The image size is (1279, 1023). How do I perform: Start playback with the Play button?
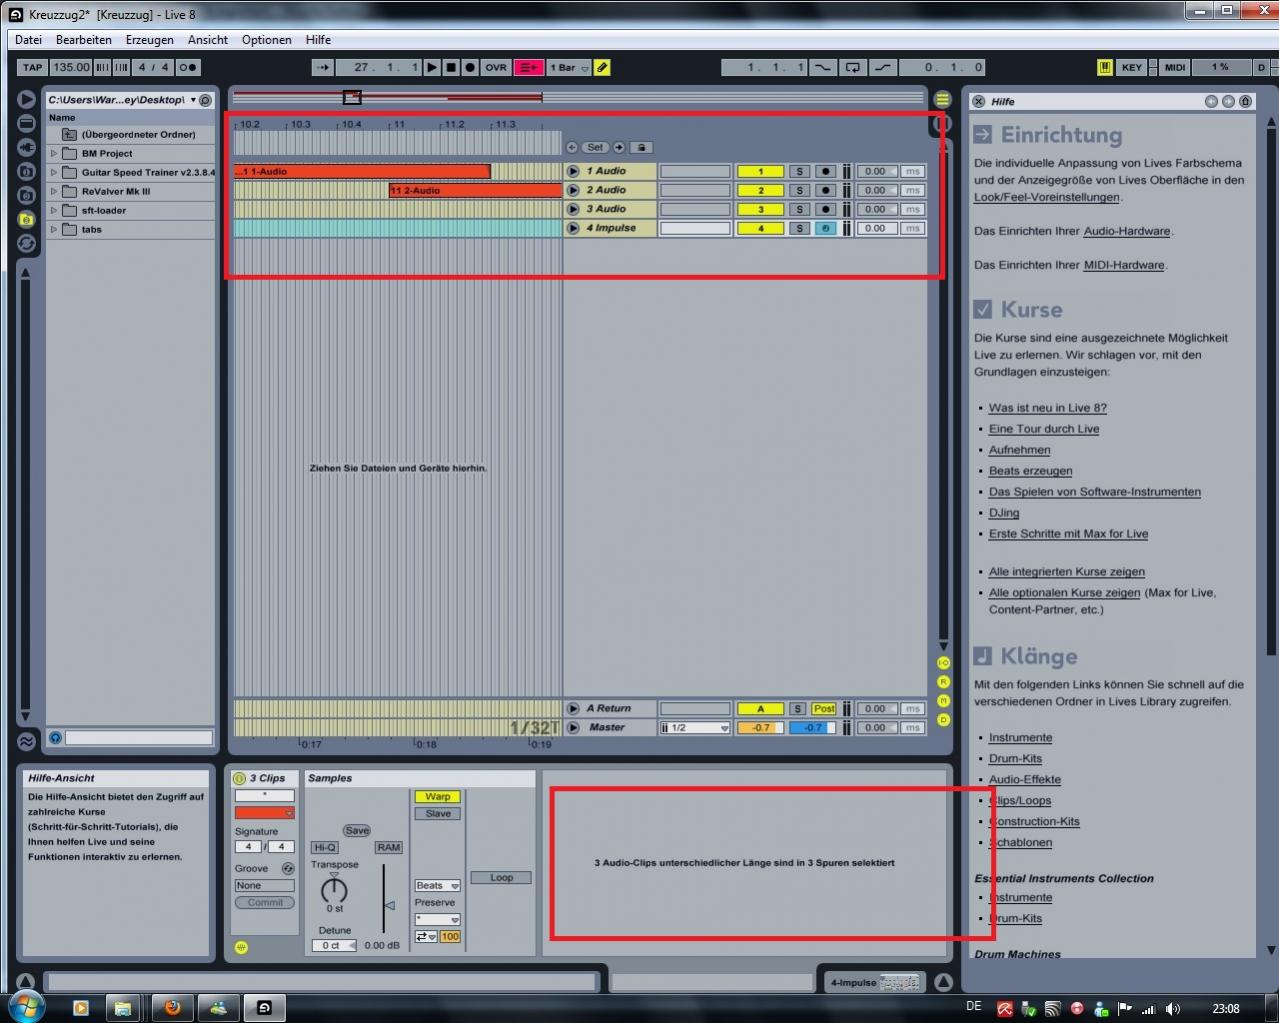432,67
